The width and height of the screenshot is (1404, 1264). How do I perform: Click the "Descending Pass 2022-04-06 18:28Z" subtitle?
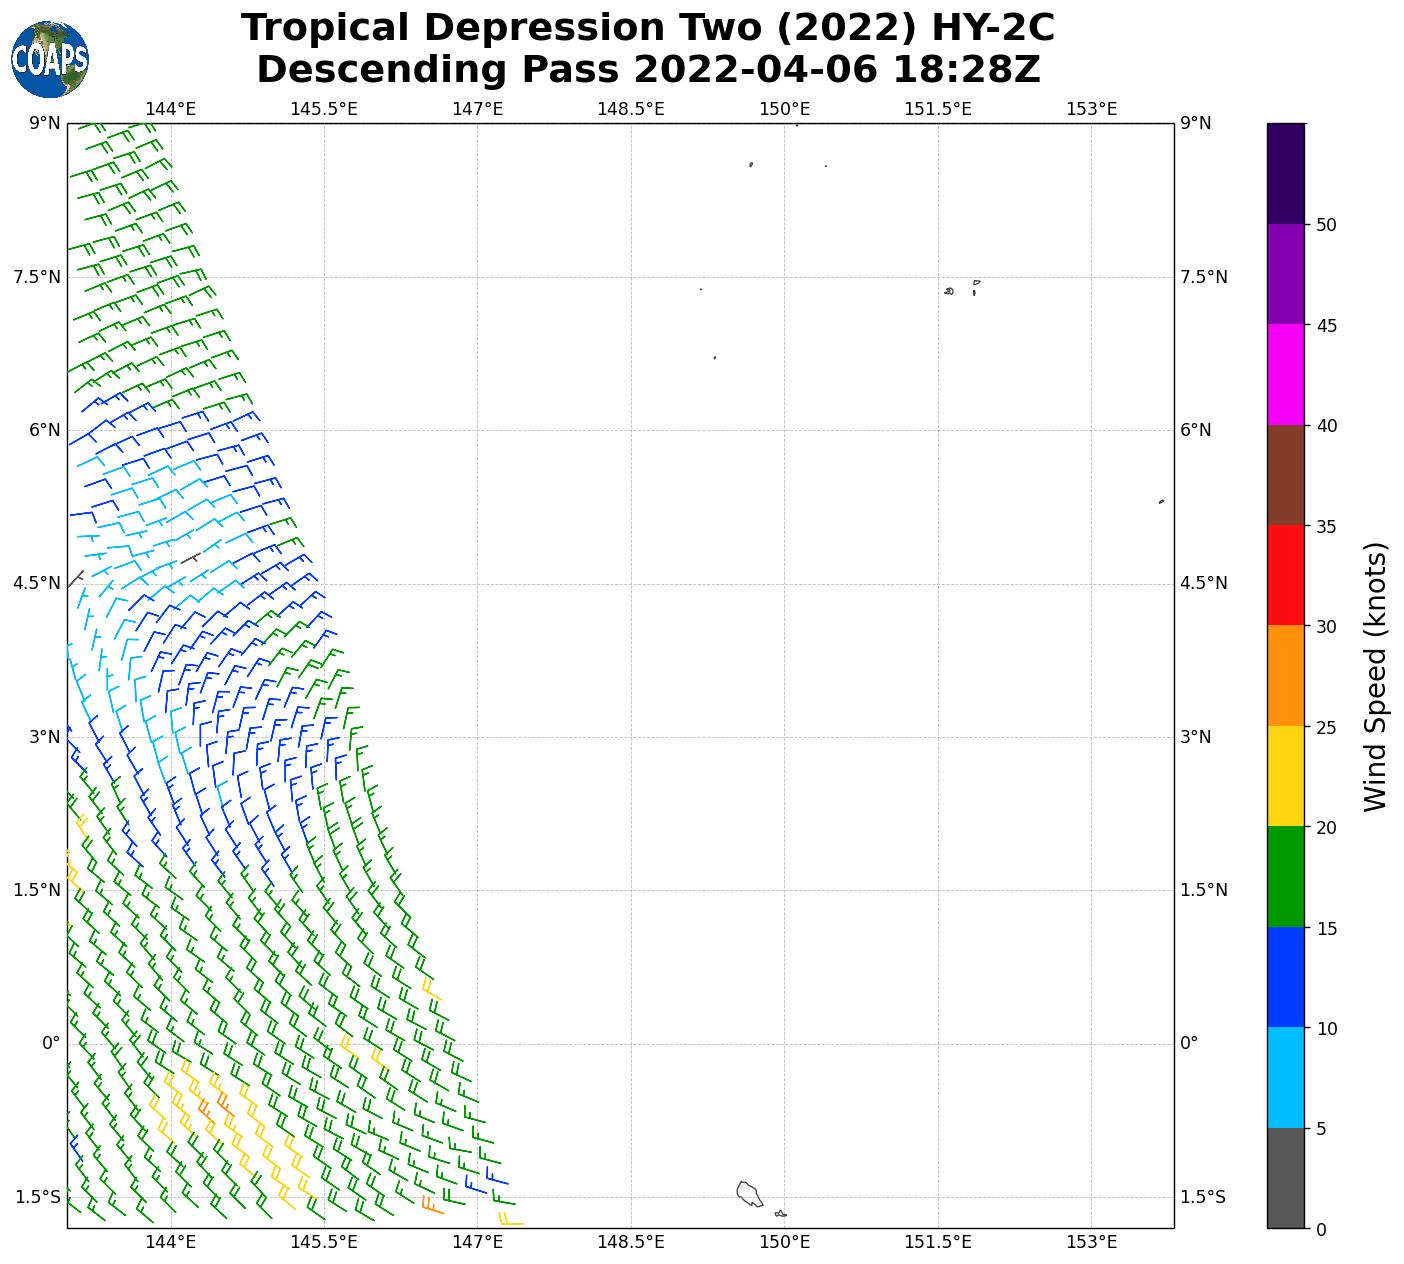click(648, 70)
